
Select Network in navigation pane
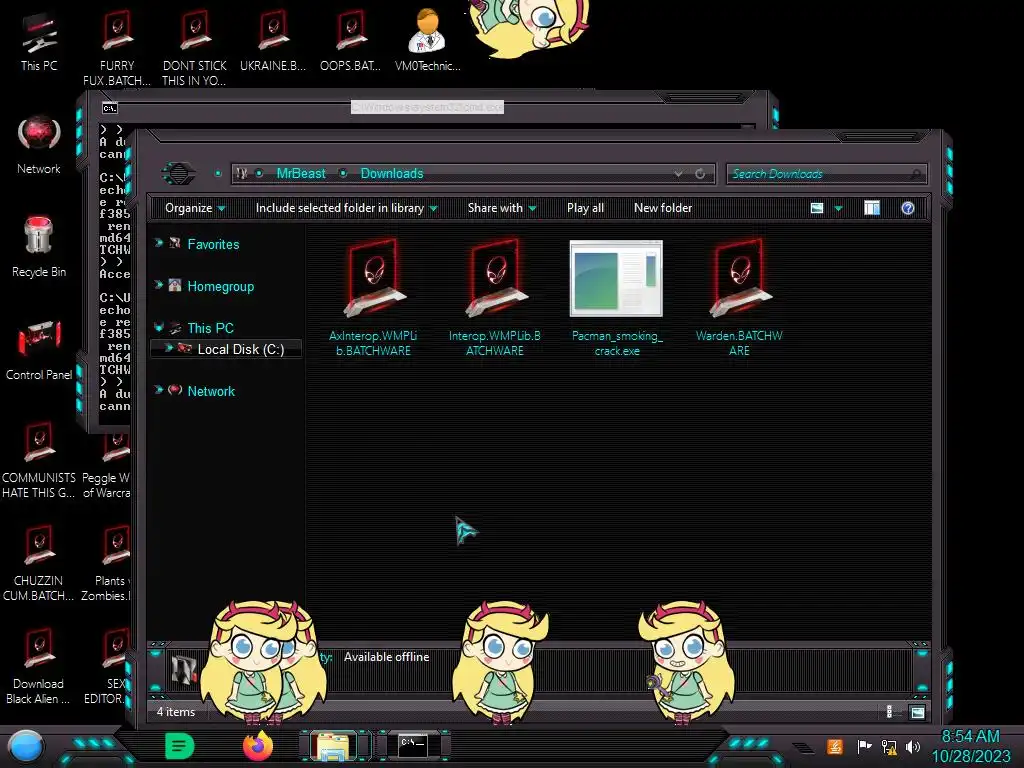pos(211,391)
